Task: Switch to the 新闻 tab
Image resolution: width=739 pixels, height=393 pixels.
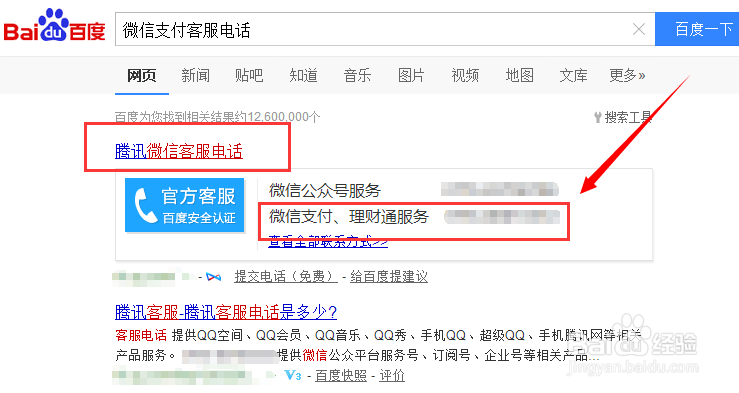Action: 196,75
